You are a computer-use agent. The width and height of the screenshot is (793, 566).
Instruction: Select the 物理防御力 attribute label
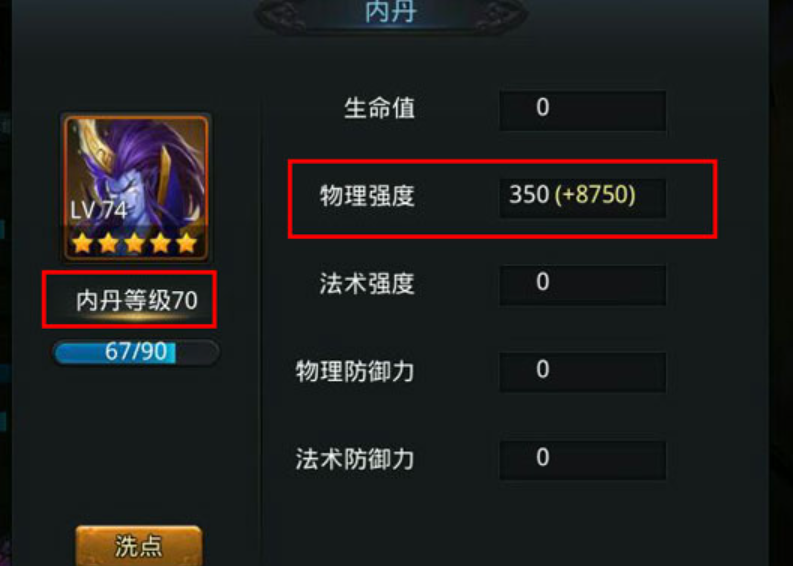355,371
